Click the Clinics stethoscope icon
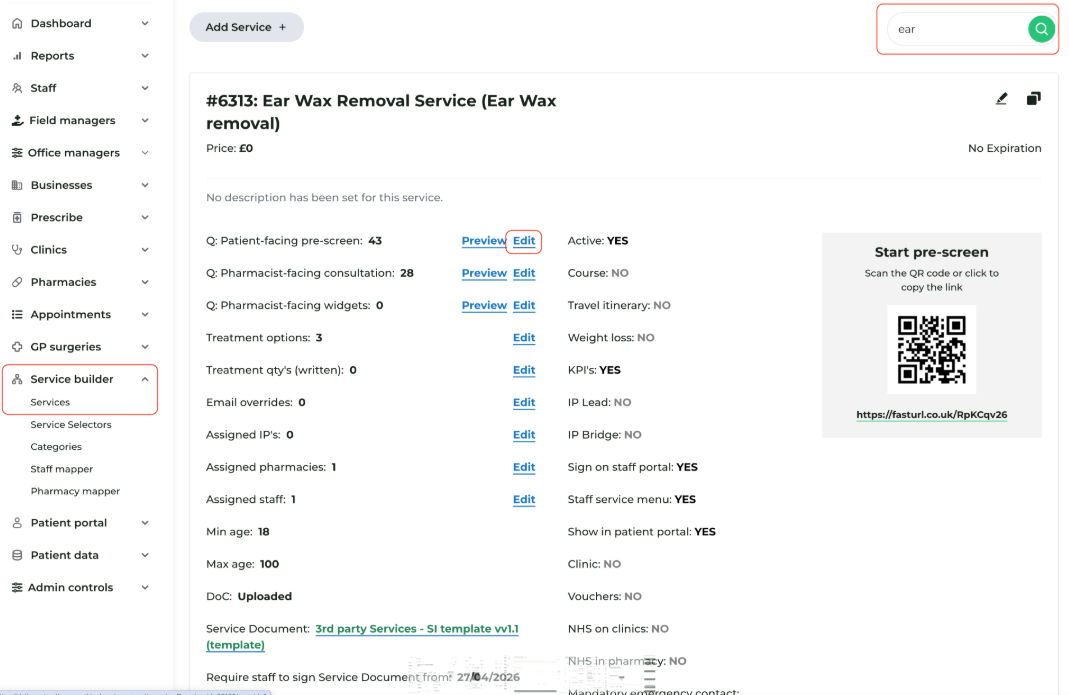1069x695 pixels. 17,250
